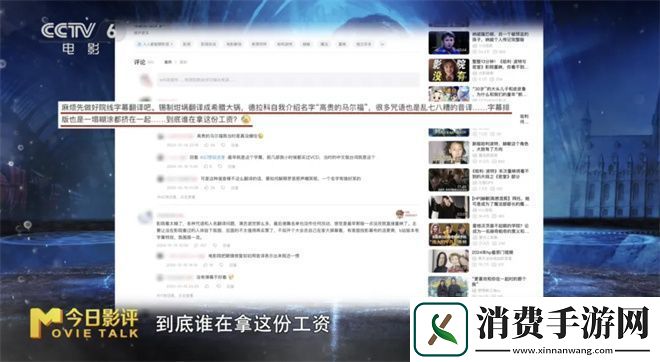
Task: Expand the video tag row chevron
Action: (x=383, y=44)
